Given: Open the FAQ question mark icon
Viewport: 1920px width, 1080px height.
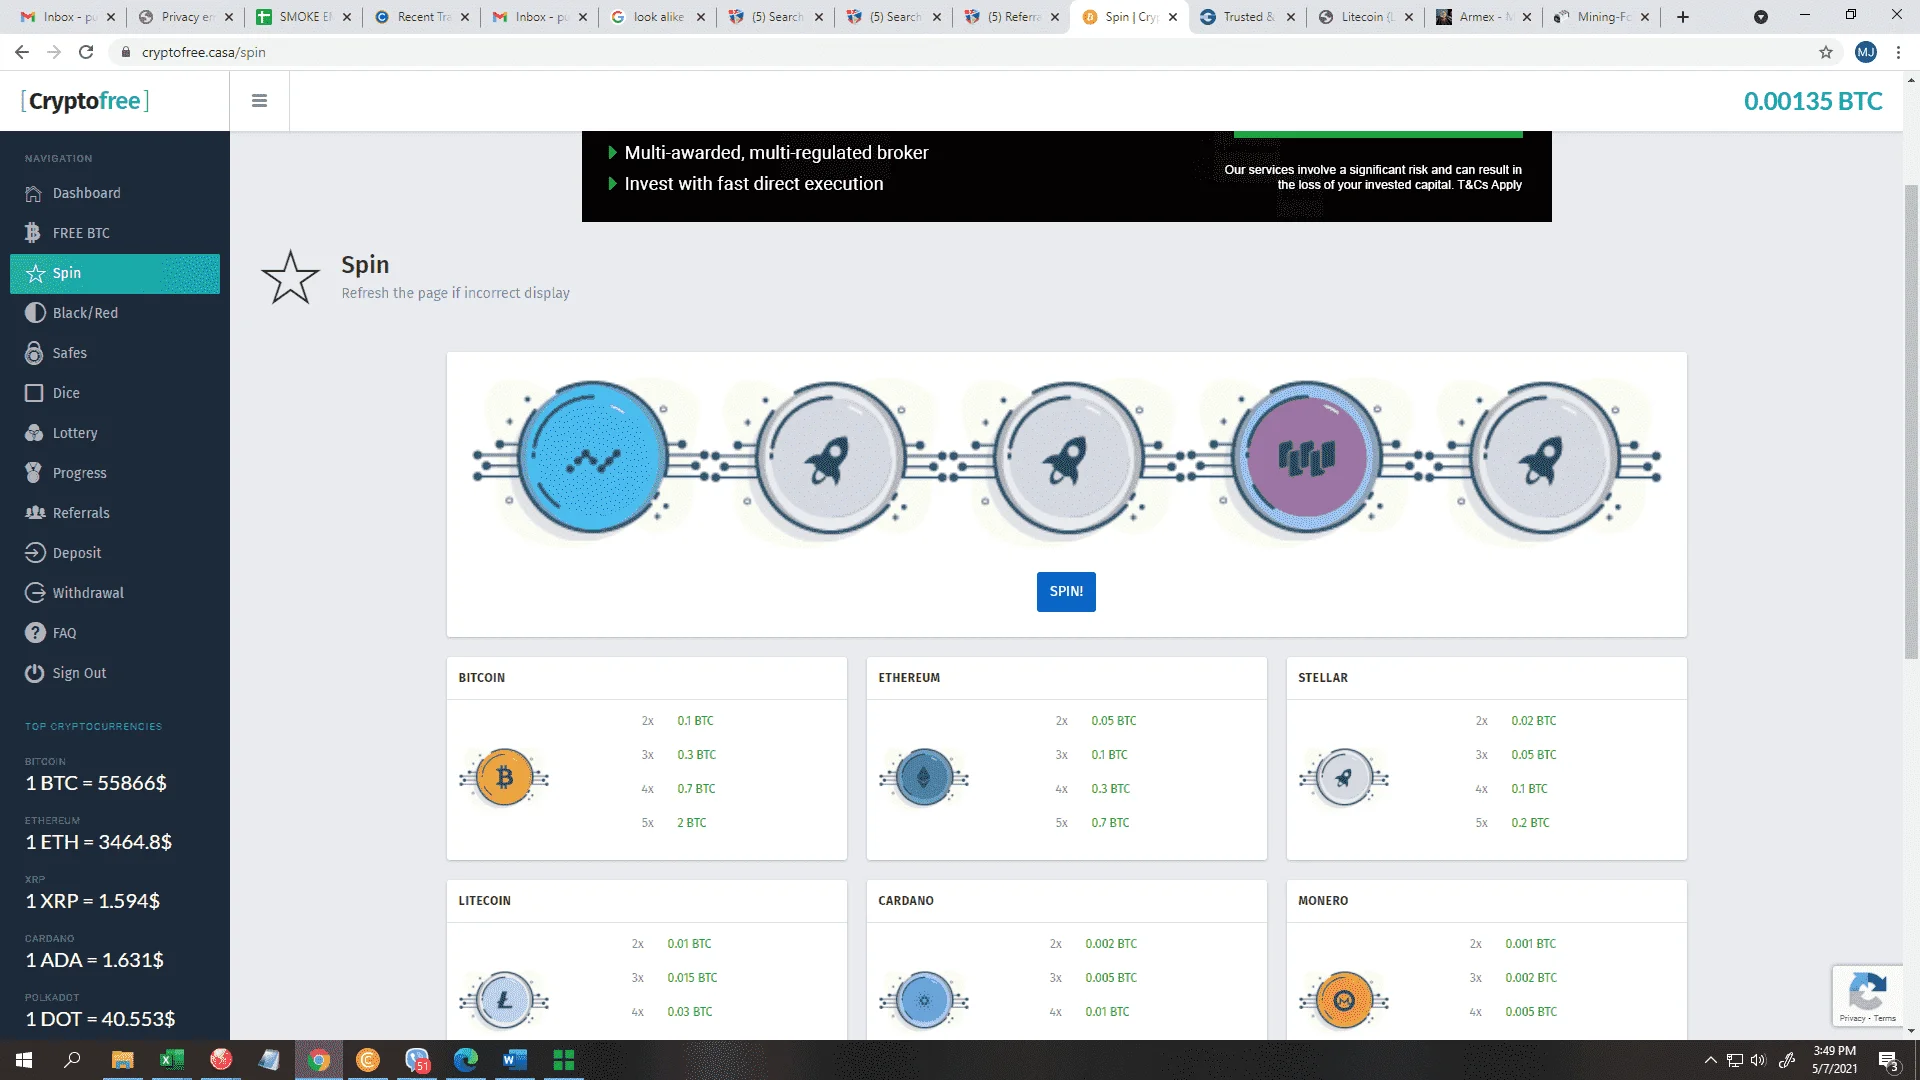Looking at the screenshot, I should (35, 633).
